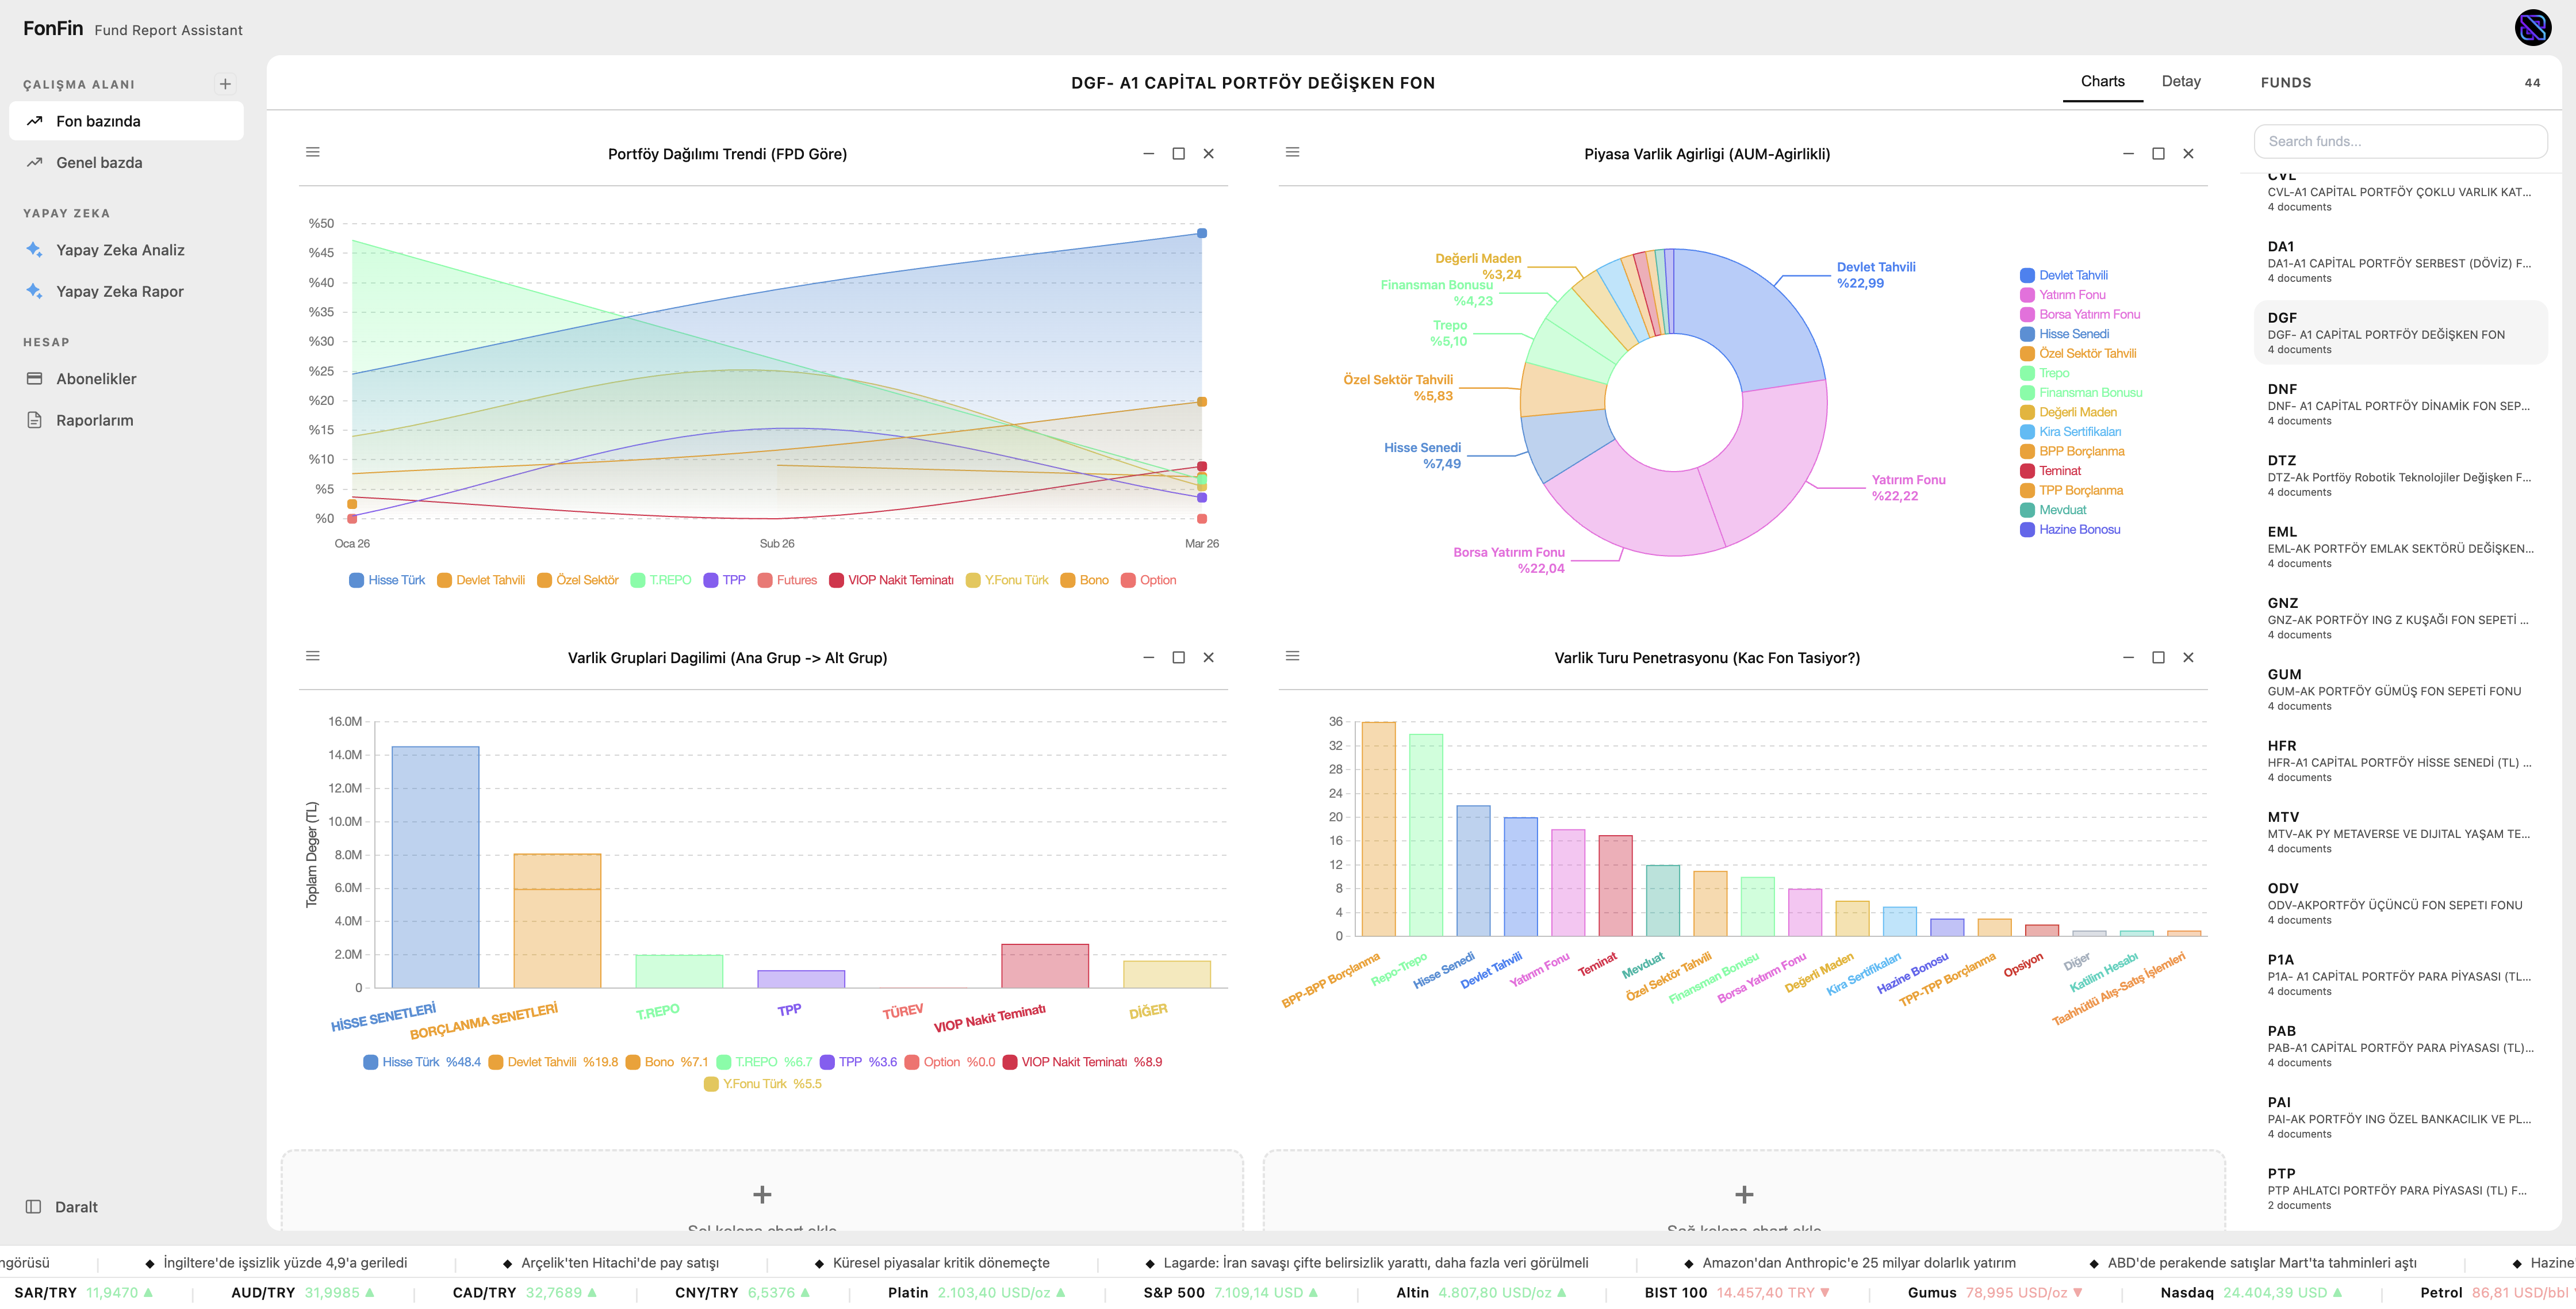Maximize the Varlik Gruplari Dagilimi chart panel
Viewport: 2576px width, 1309px height.
point(1178,657)
